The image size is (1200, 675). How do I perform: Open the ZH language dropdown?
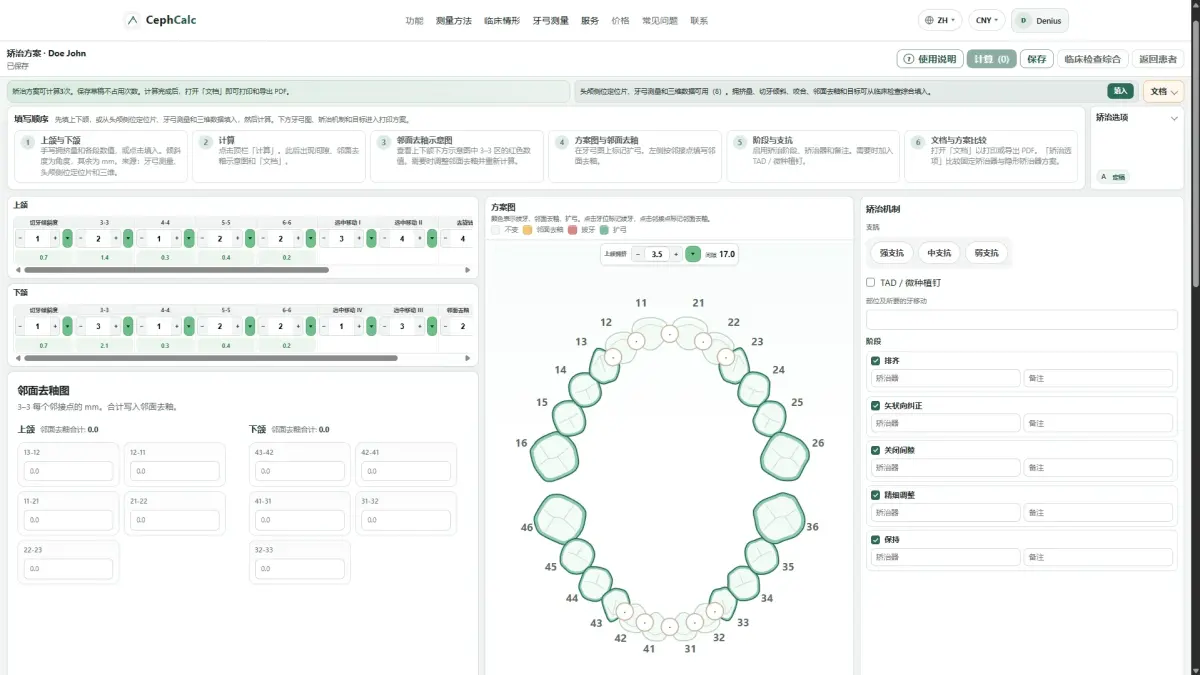[x=940, y=20]
